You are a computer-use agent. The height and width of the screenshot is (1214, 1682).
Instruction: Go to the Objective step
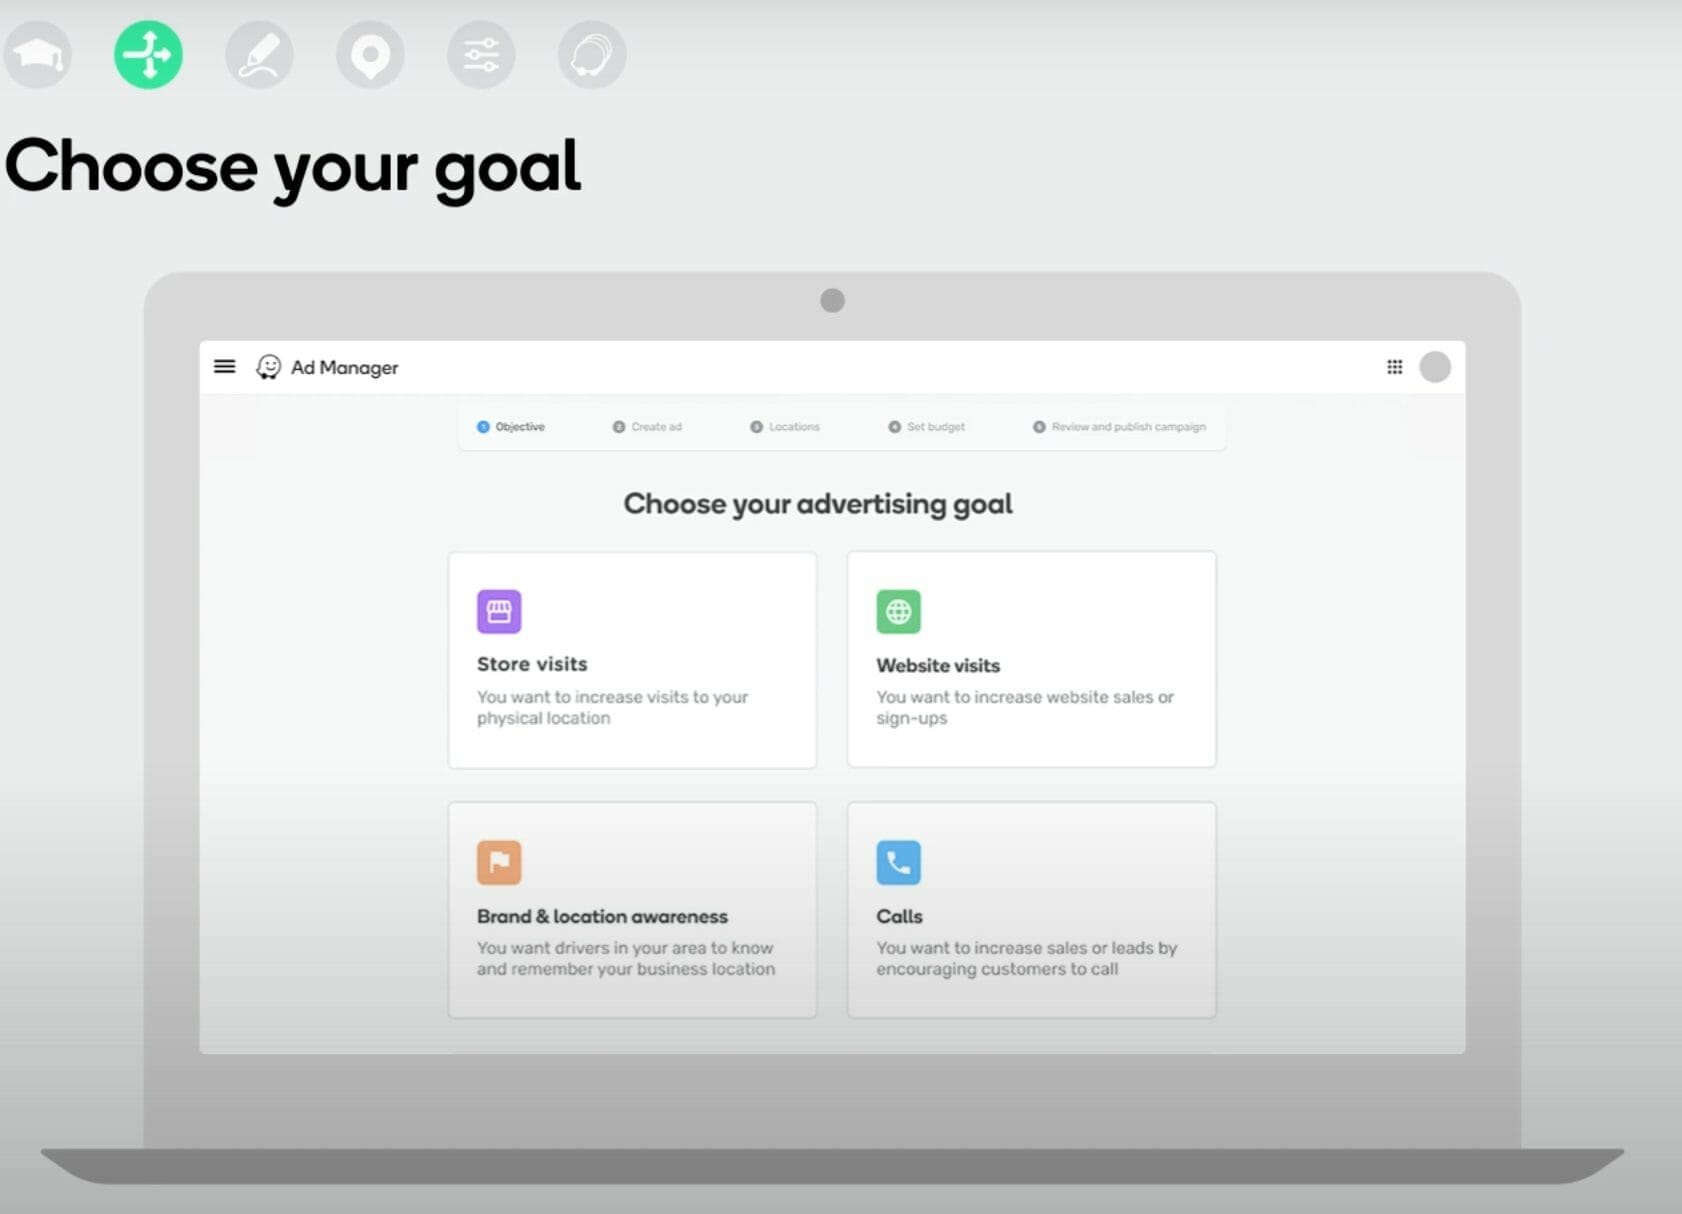tap(511, 427)
